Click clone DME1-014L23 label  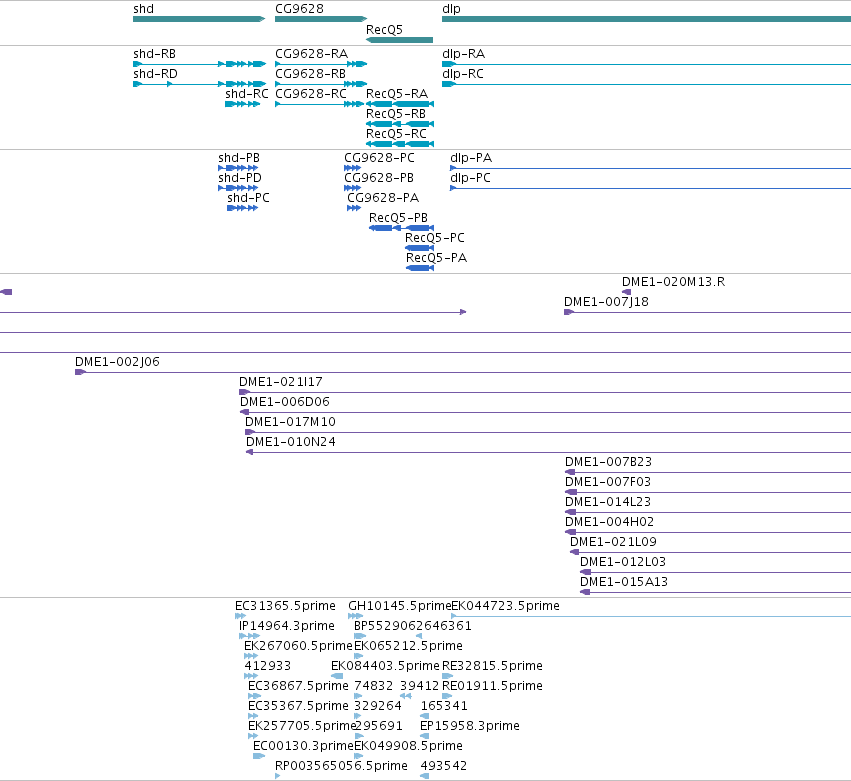point(608,503)
